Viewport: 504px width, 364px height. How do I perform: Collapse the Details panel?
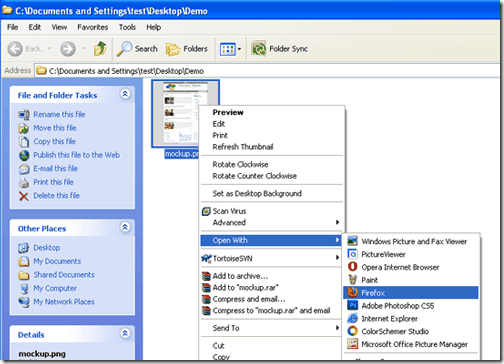click(x=125, y=333)
